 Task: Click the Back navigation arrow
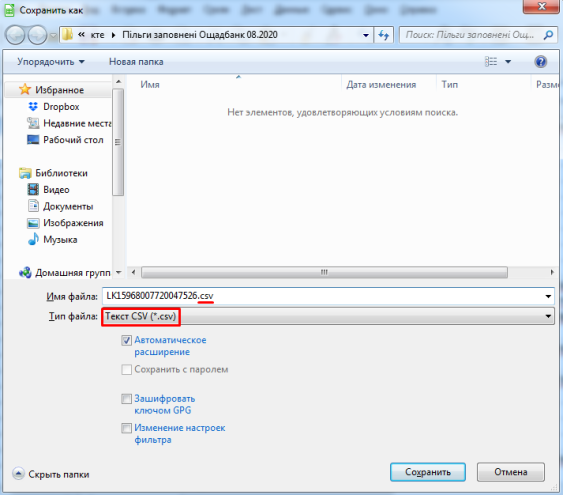tap(15, 35)
